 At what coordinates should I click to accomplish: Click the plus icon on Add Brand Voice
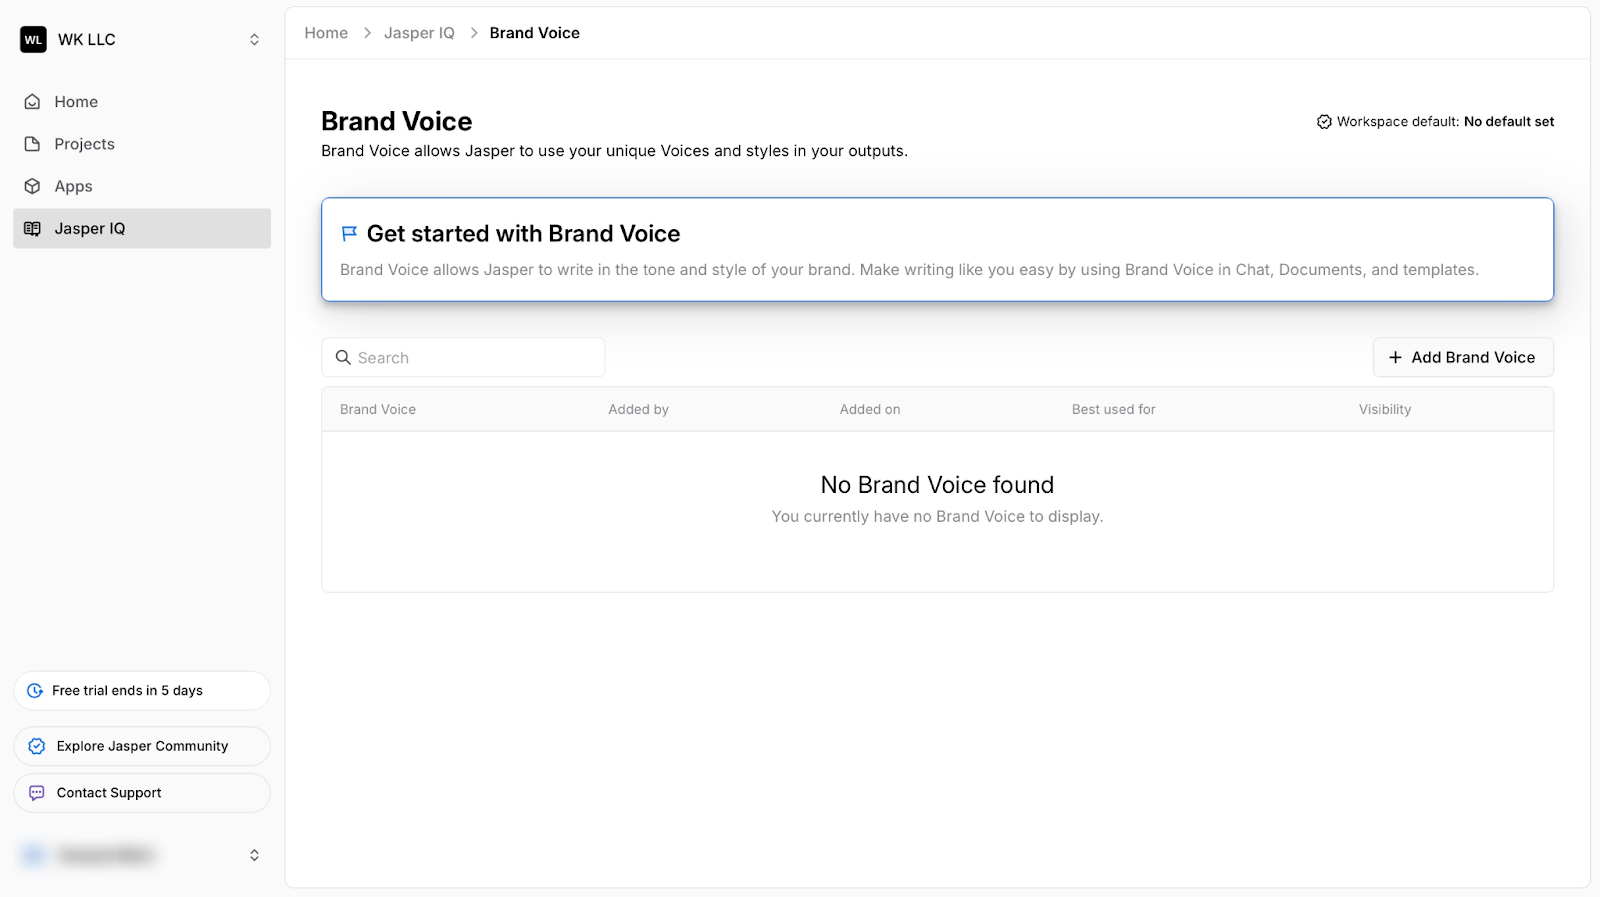click(1395, 358)
